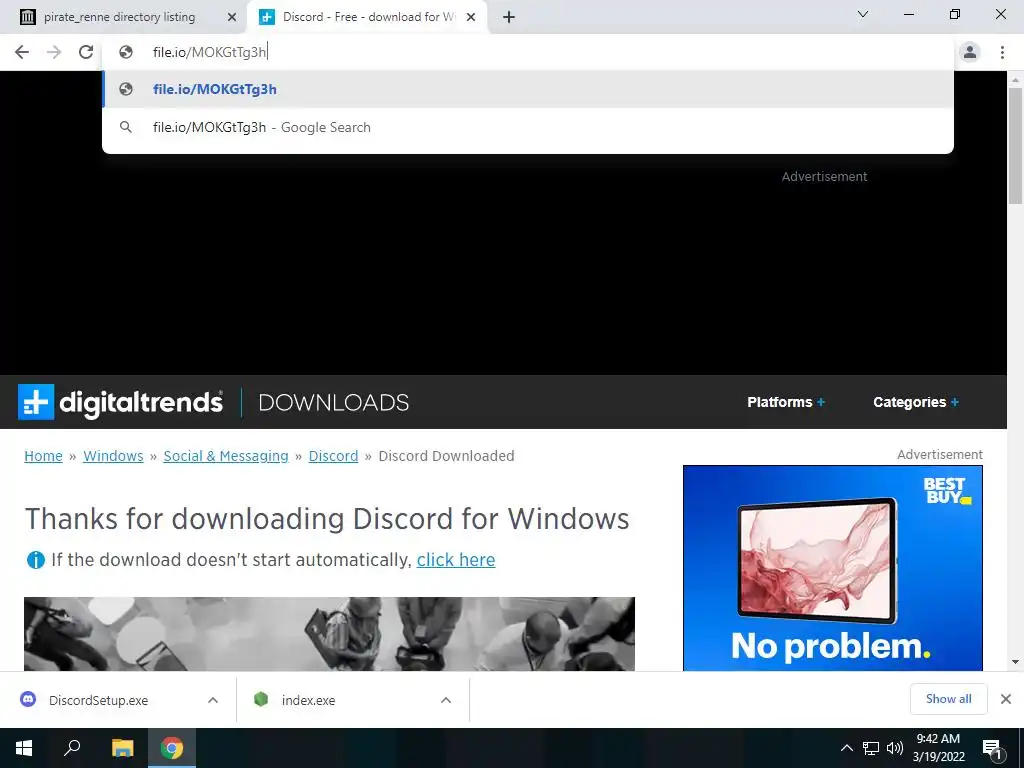Open a new browser tab
This screenshot has height=768, width=1024.
(x=509, y=17)
